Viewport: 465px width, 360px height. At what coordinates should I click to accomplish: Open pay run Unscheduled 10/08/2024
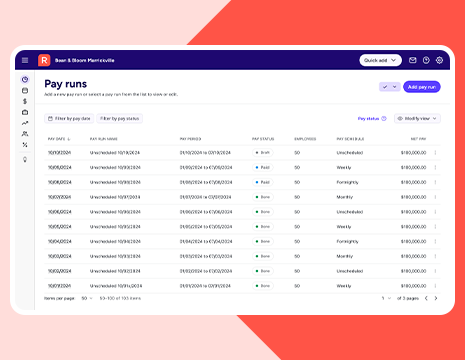[x=115, y=182]
